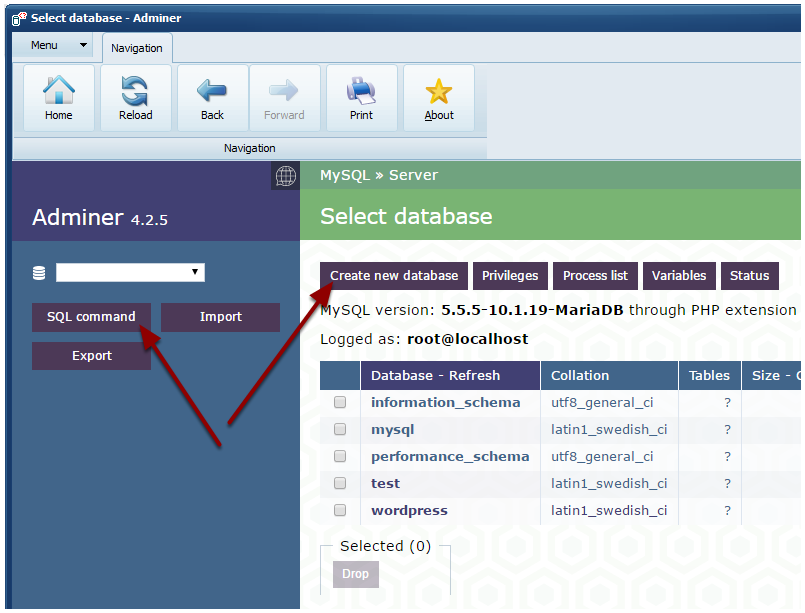Viewport: 805px width, 613px height.
Task: Click the Create new database button
Action: pyautogui.click(x=393, y=276)
